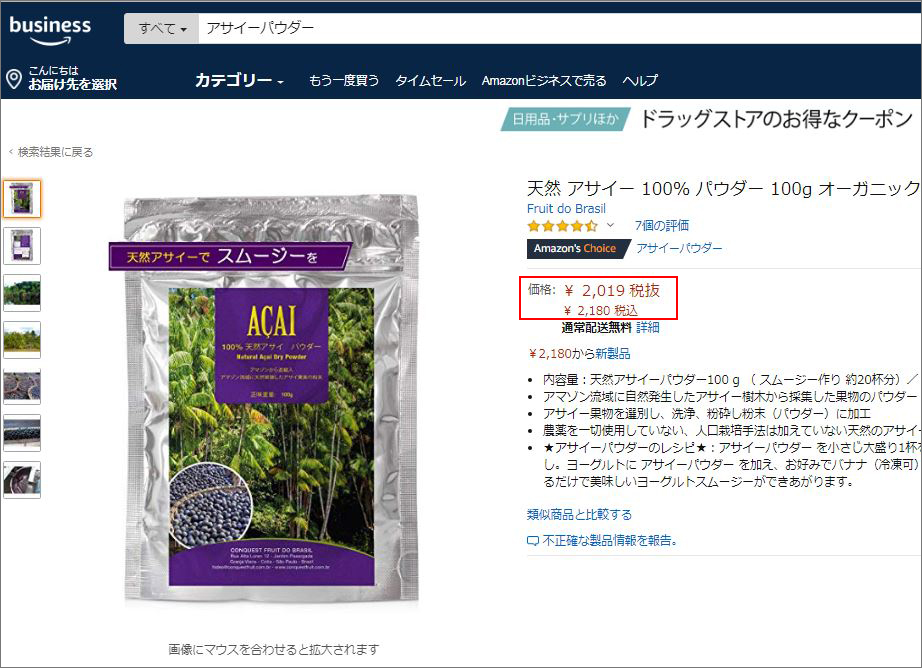Open the ヘルプ menu item
Viewport: 922px width, 668px height.
click(640, 81)
